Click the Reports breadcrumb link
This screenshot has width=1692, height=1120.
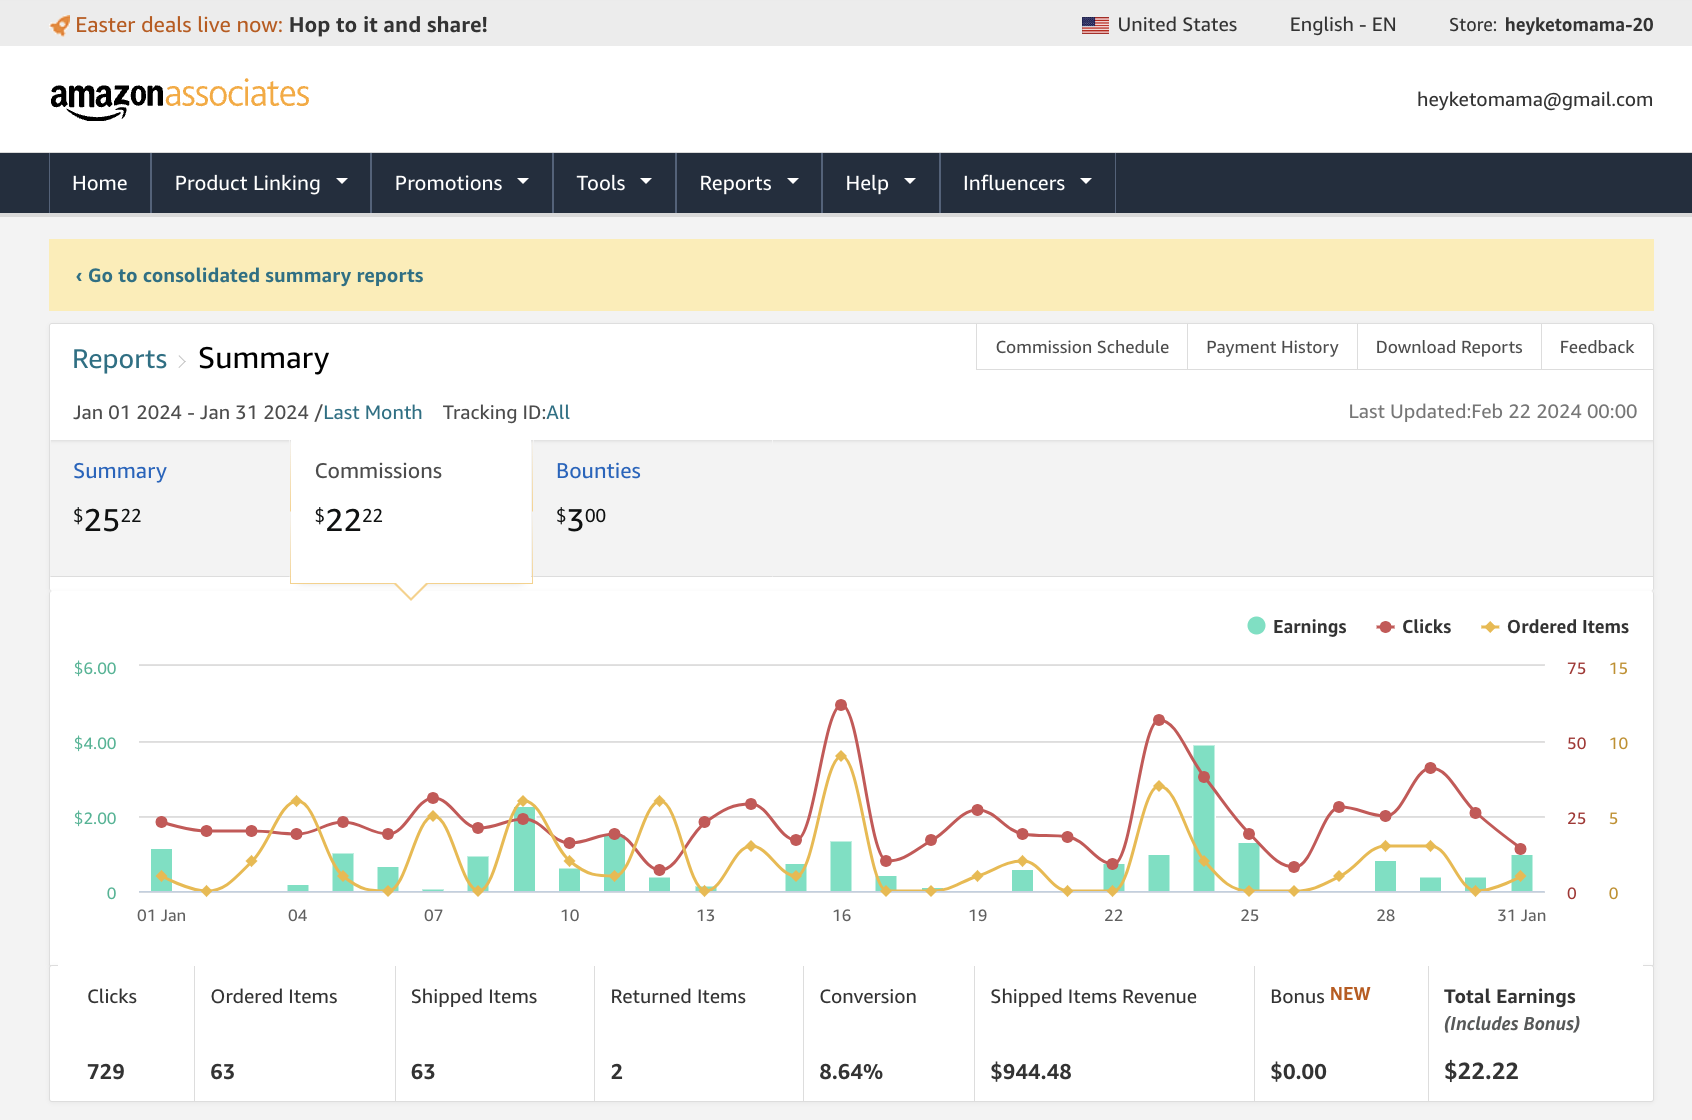coord(120,359)
